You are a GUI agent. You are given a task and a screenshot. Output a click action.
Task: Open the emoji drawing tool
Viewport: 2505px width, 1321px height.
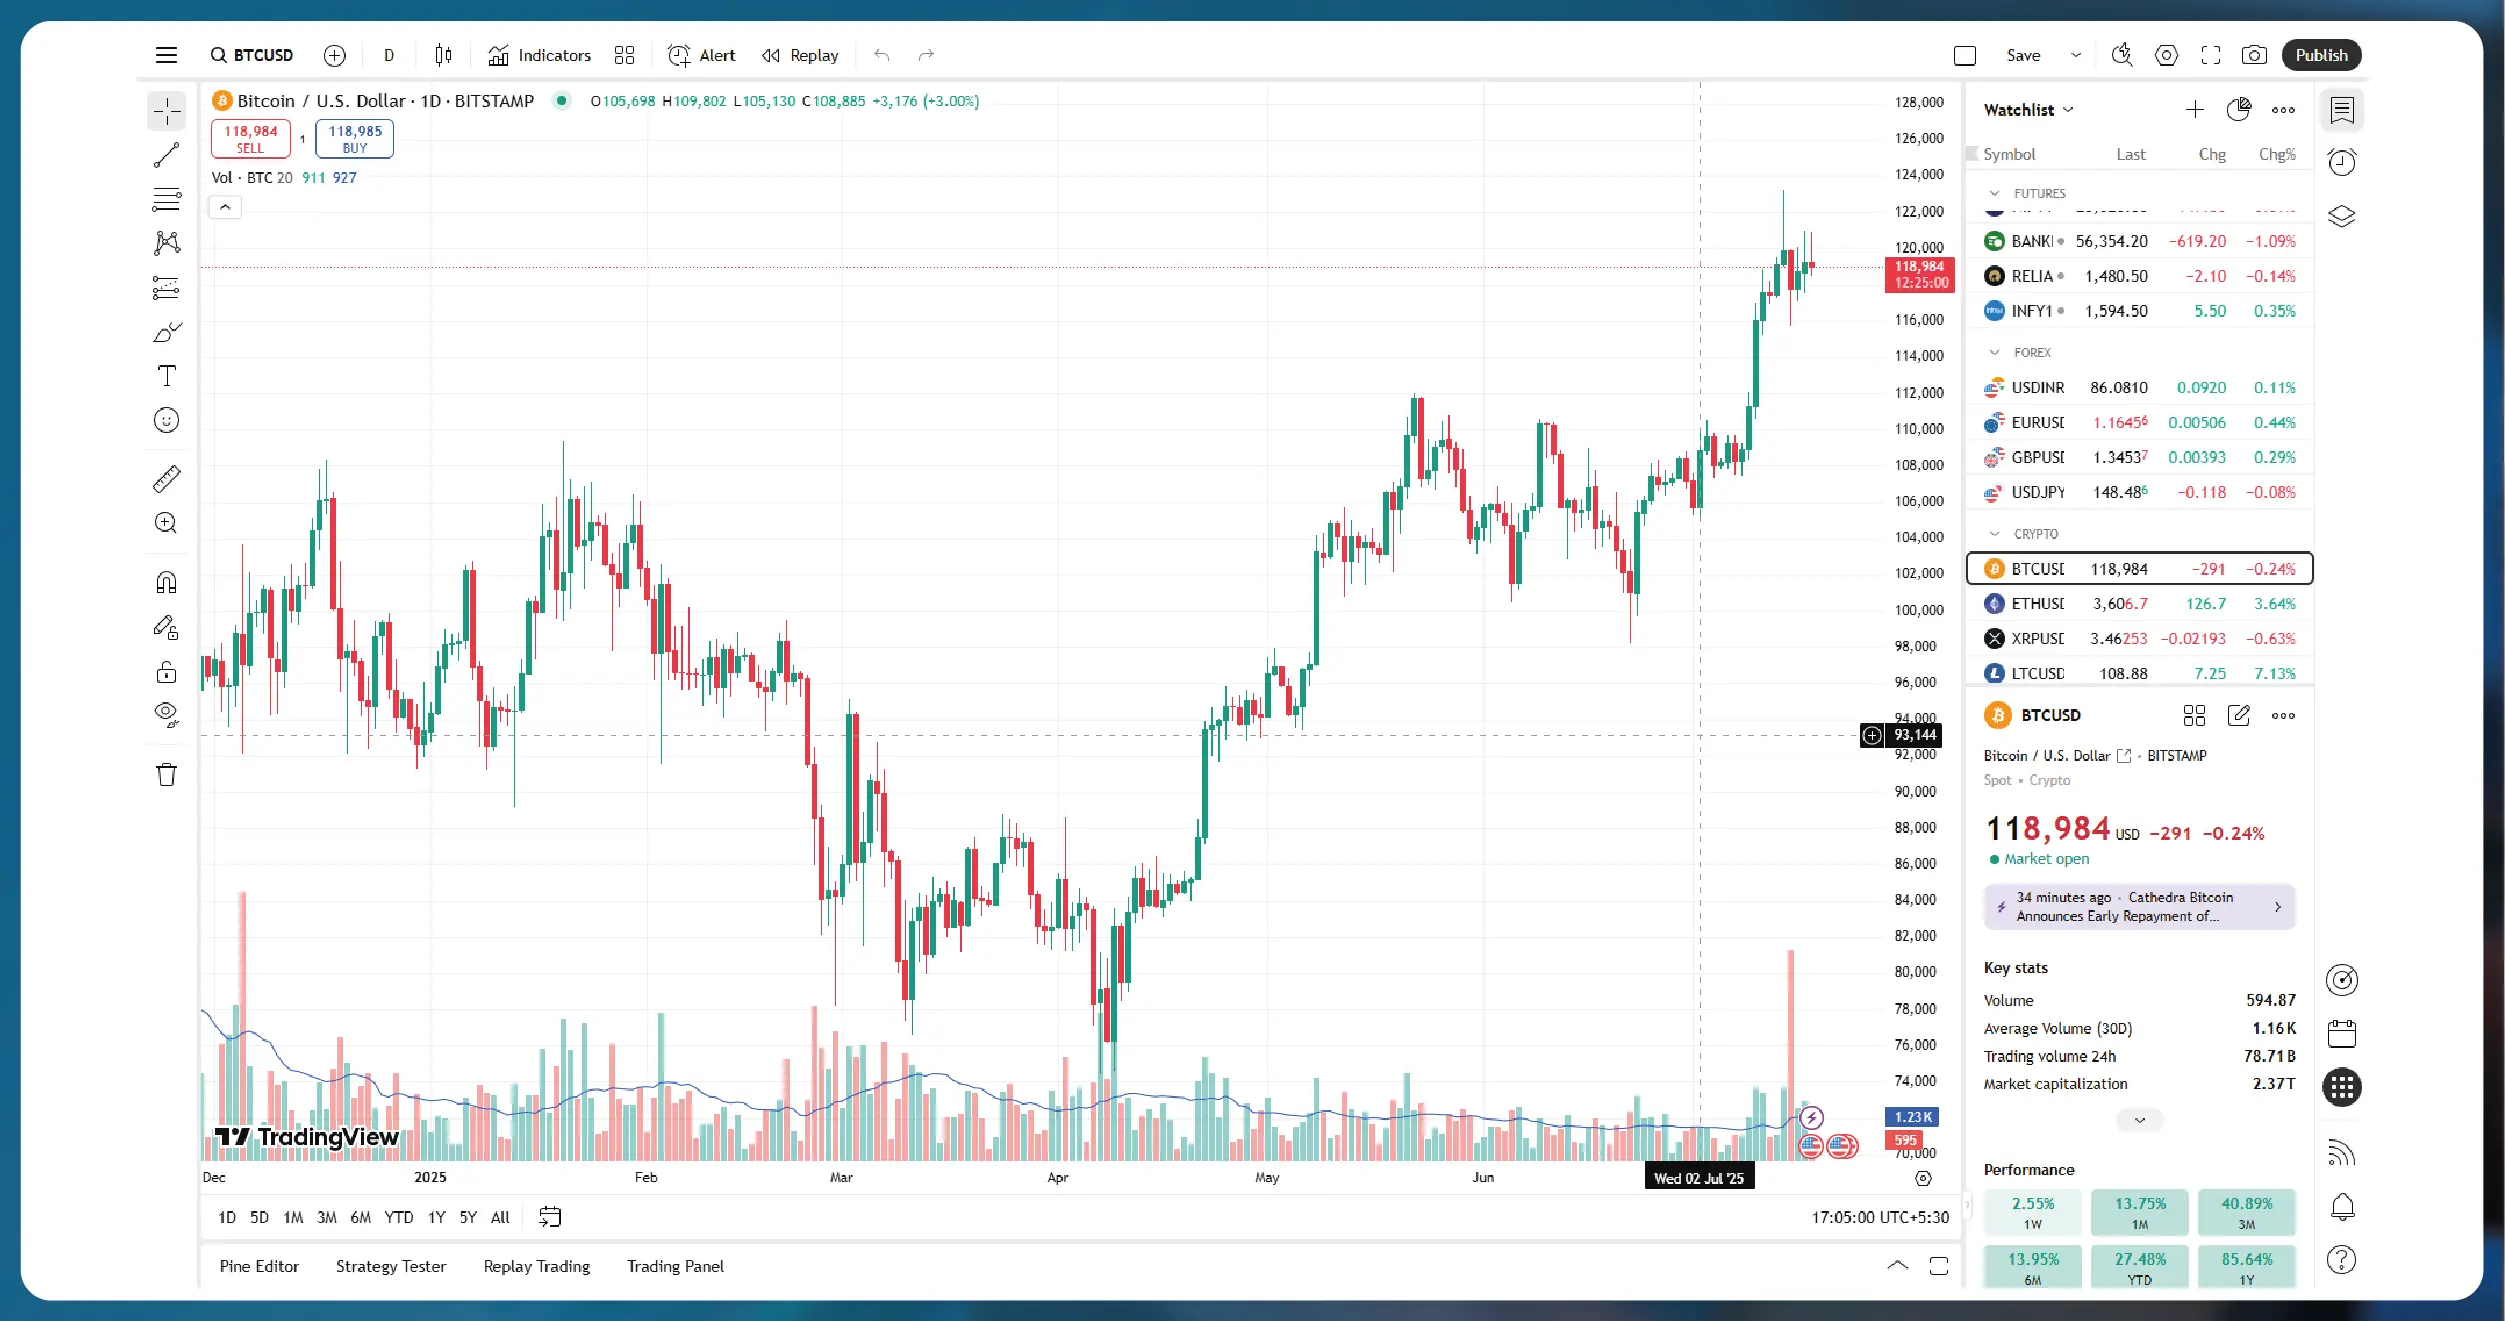(167, 420)
